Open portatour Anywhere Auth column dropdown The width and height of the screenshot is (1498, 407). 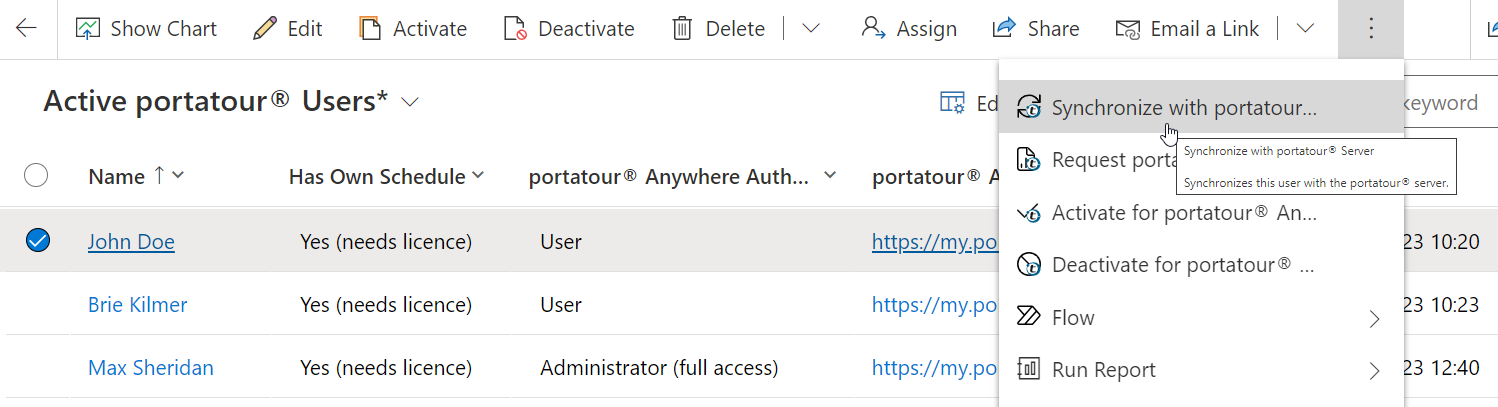(829, 176)
